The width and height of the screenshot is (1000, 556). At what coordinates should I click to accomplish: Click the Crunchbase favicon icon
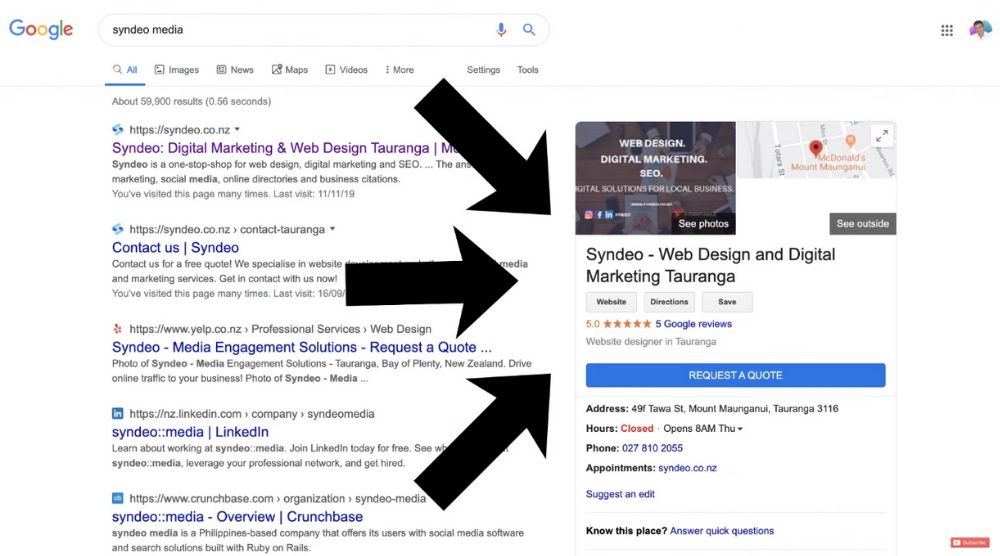(117, 498)
